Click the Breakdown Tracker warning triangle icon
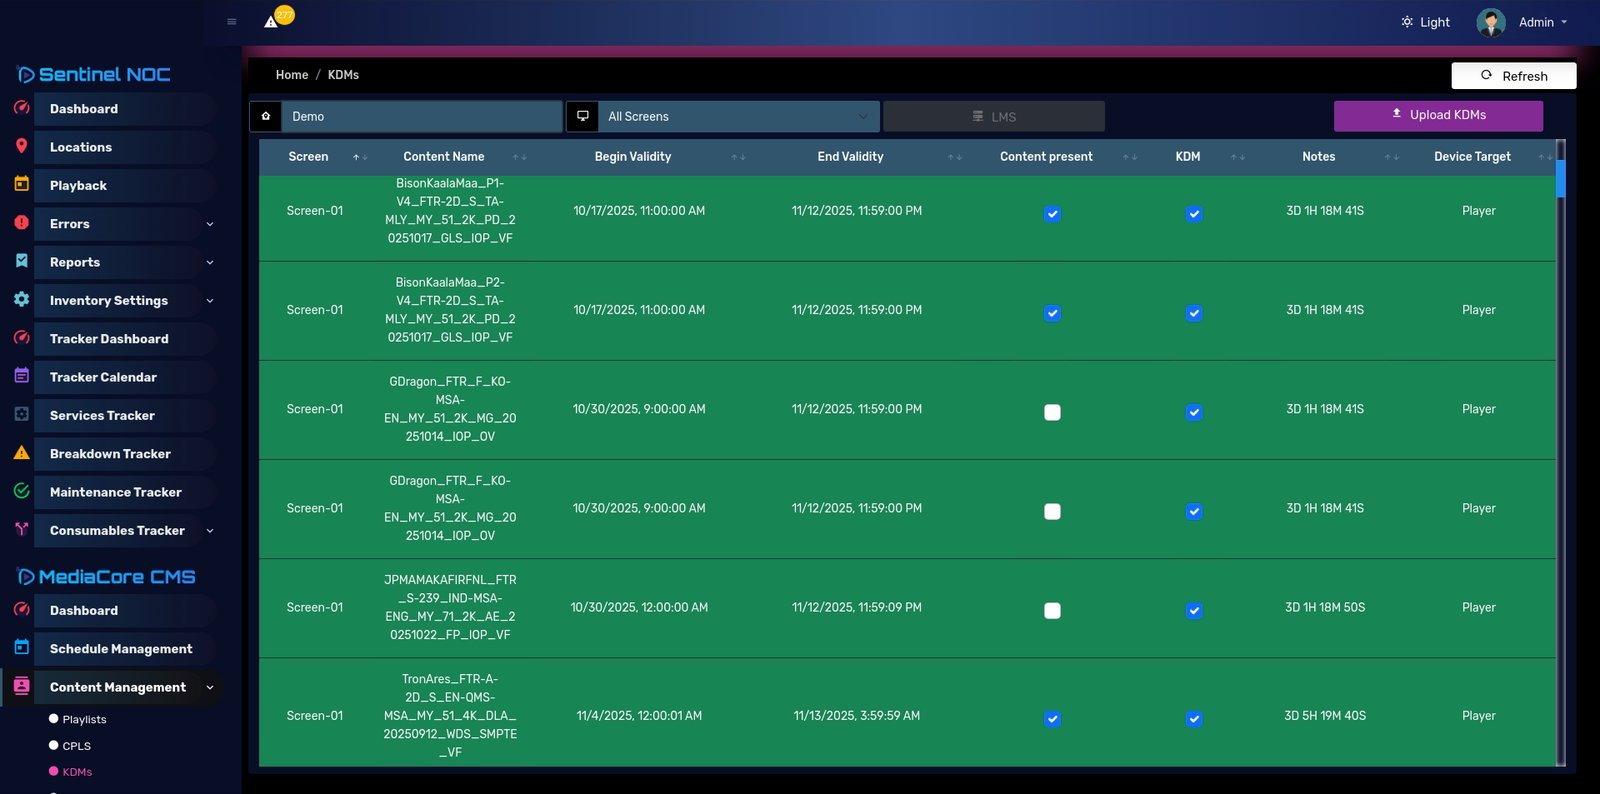This screenshot has height=794, width=1600. 21,453
